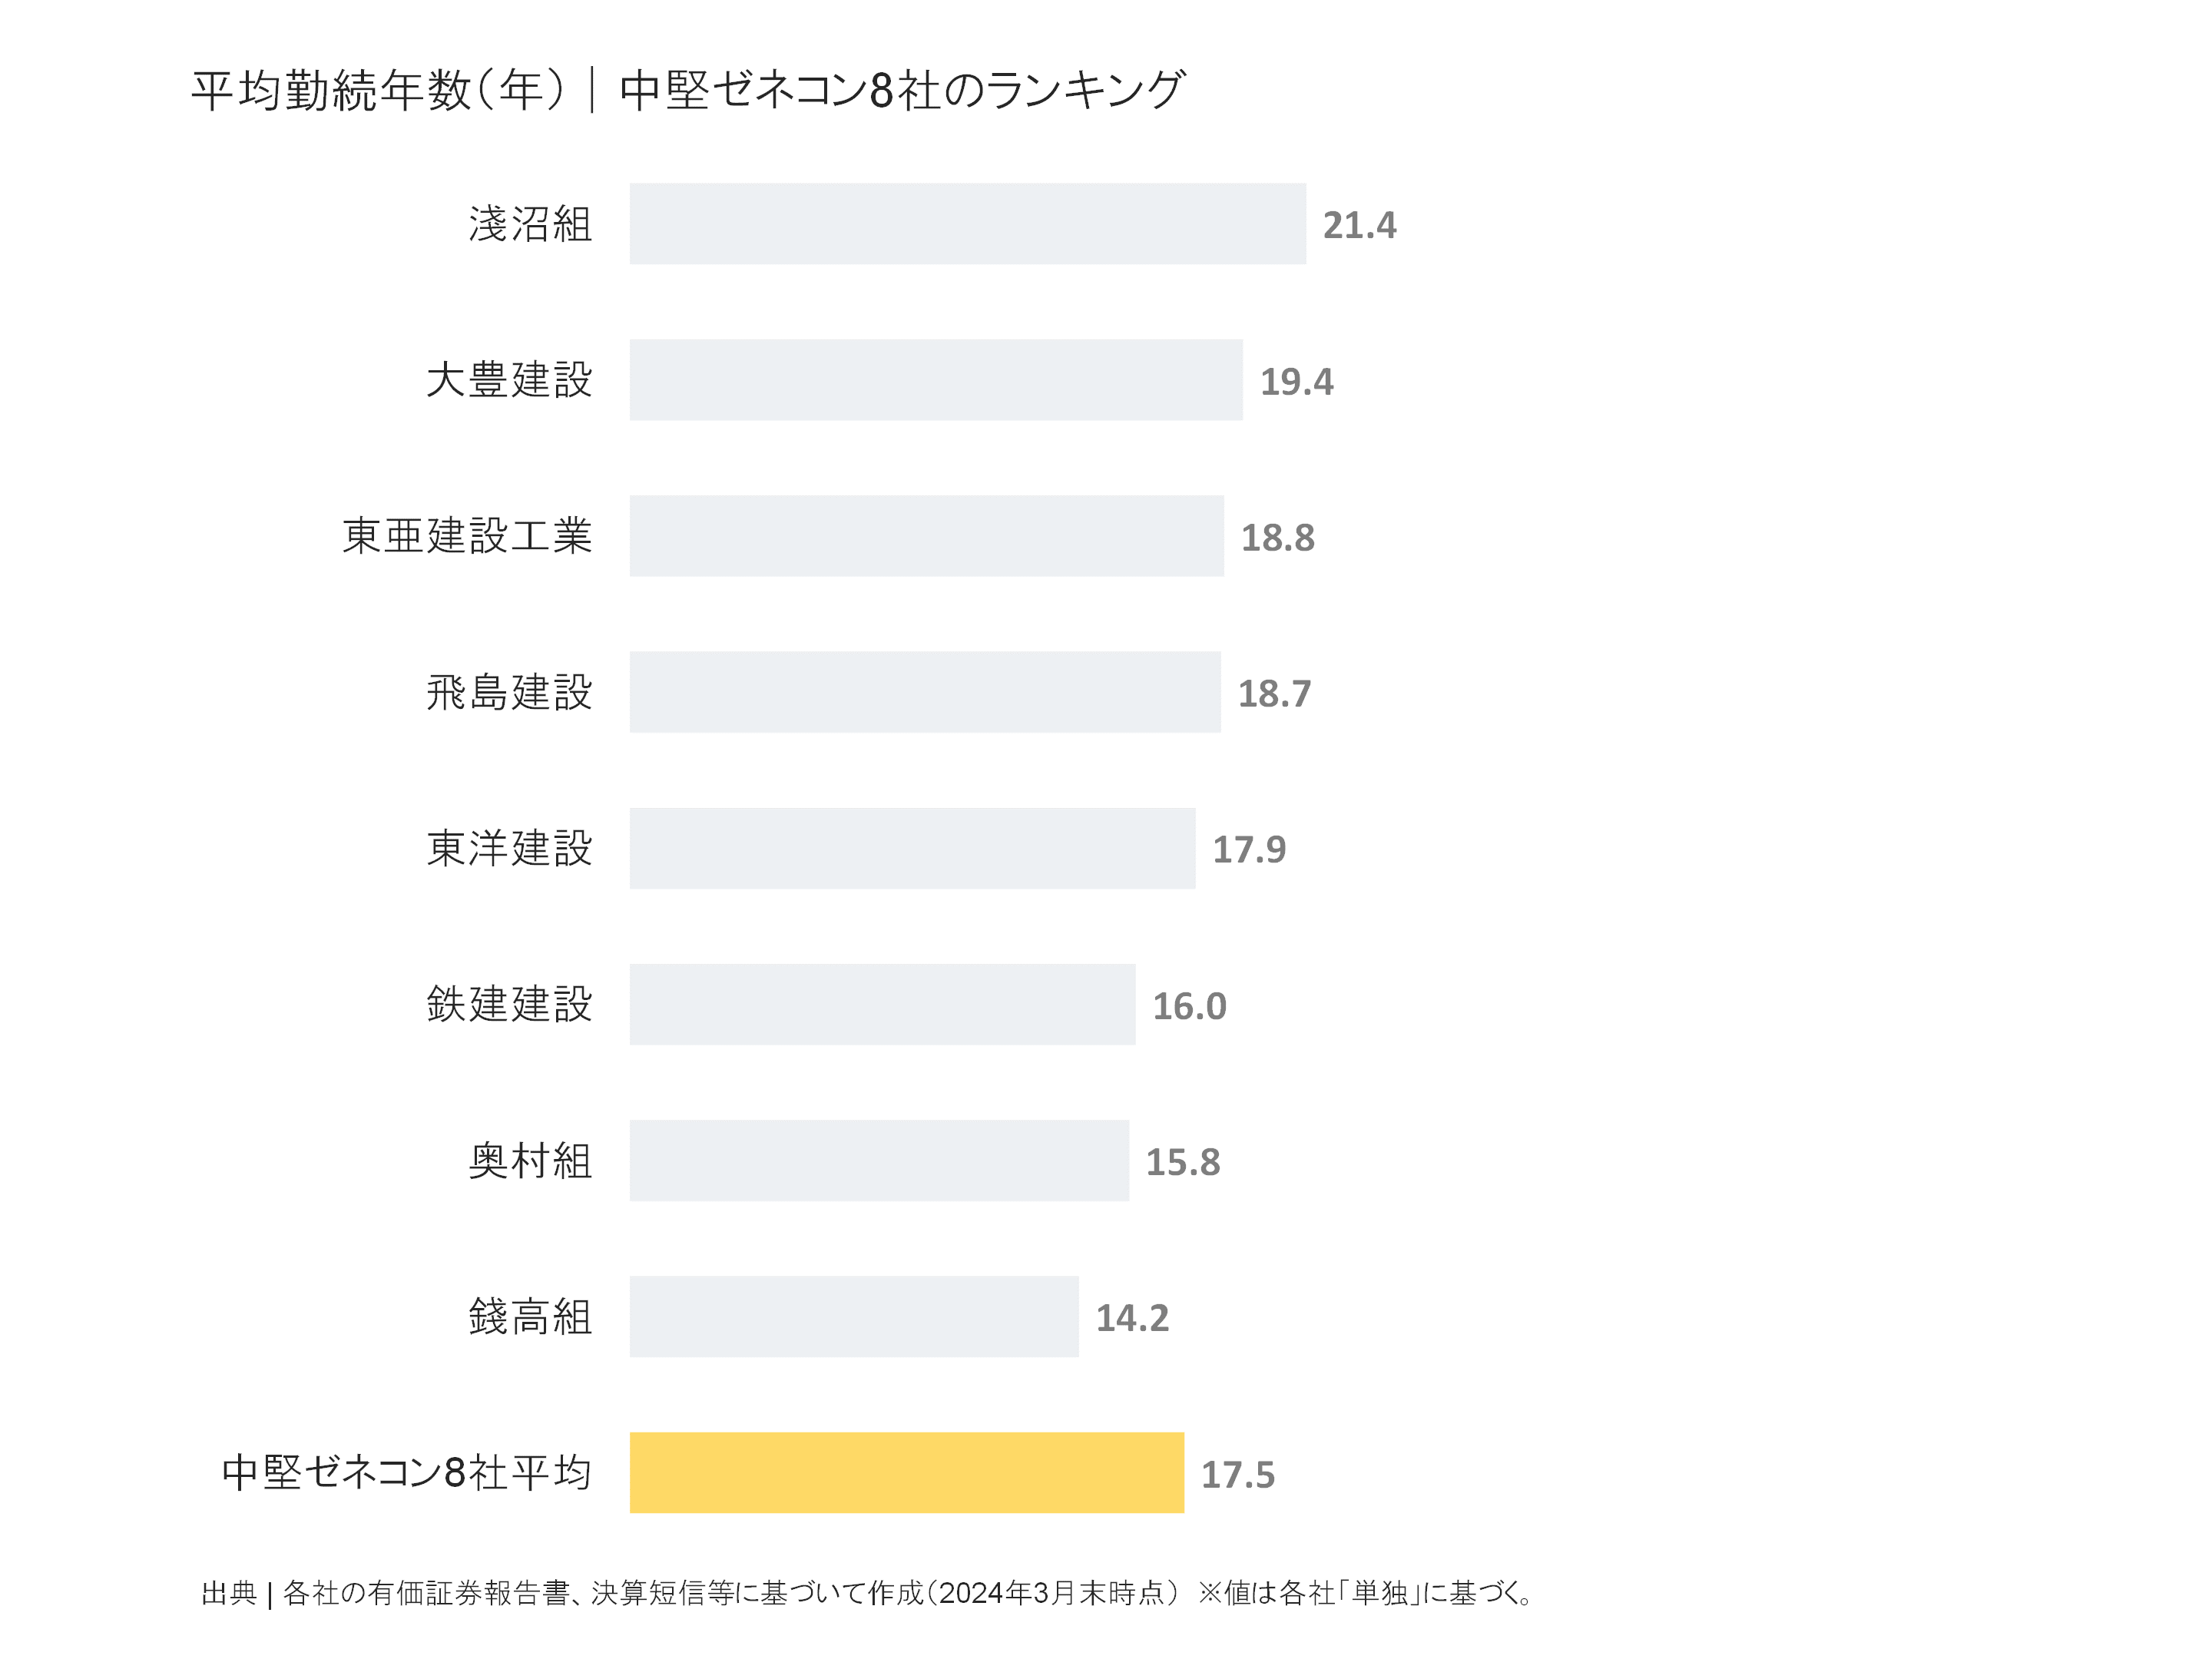Click the 21.4 value label

(x=1359, y=226)
